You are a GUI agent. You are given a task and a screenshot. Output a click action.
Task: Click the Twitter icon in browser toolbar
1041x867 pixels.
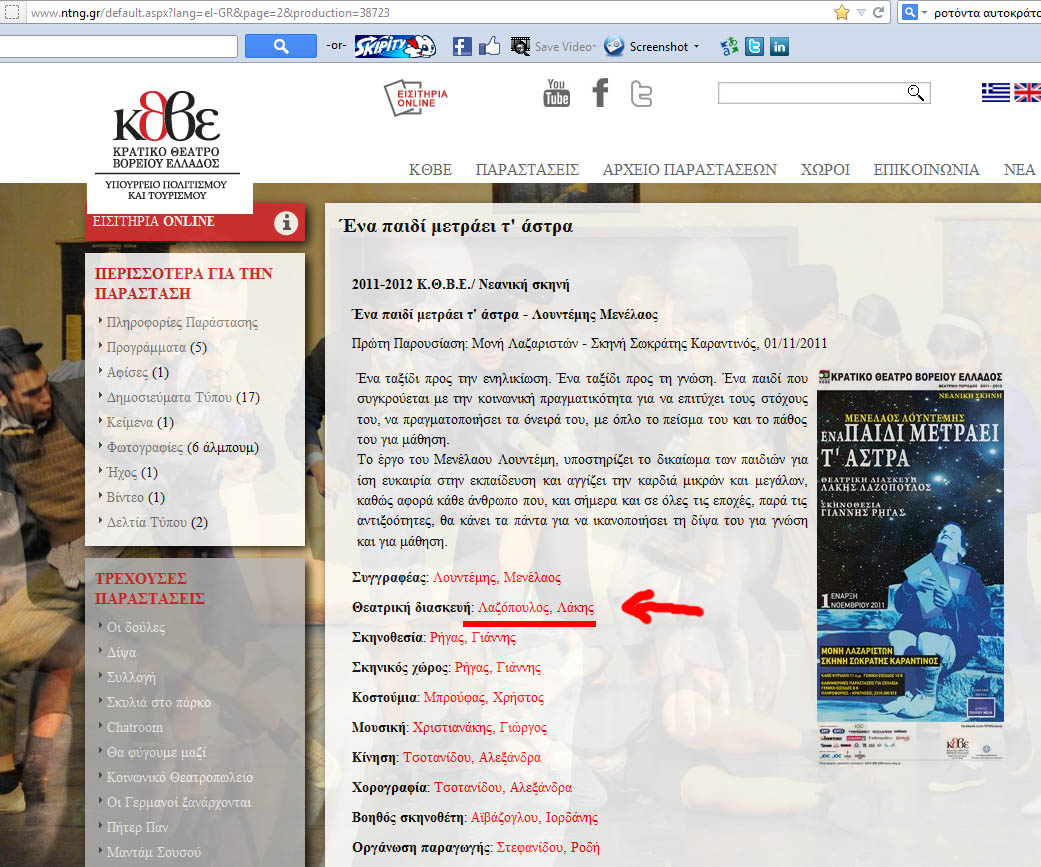(754, 46)
